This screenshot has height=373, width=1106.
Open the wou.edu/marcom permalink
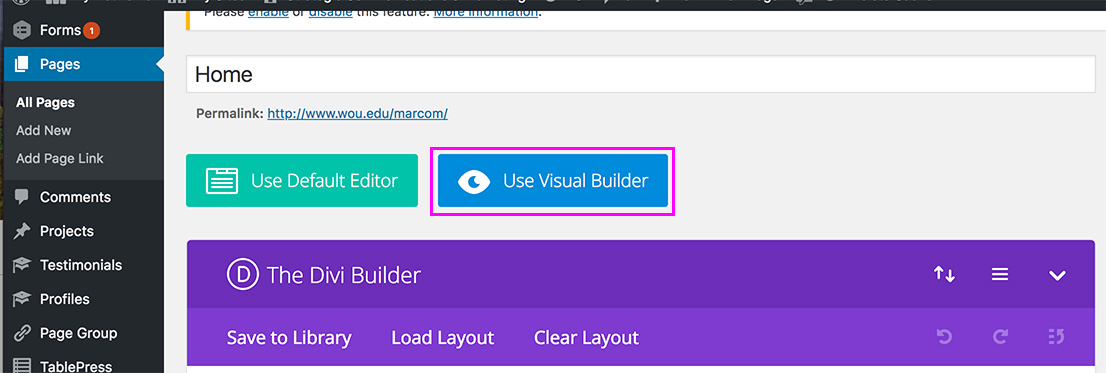[358, 113]
